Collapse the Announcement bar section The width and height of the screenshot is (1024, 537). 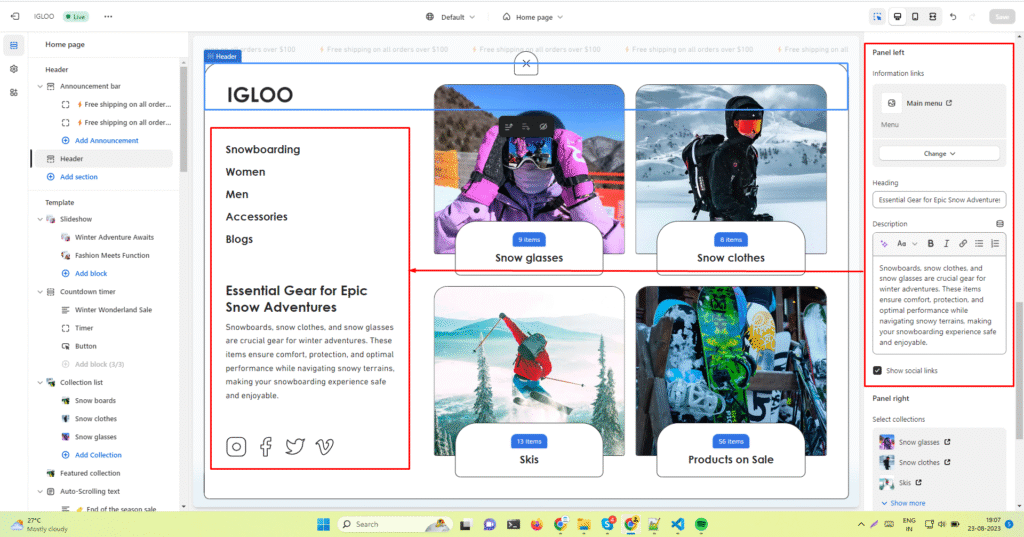click(39, 87)
